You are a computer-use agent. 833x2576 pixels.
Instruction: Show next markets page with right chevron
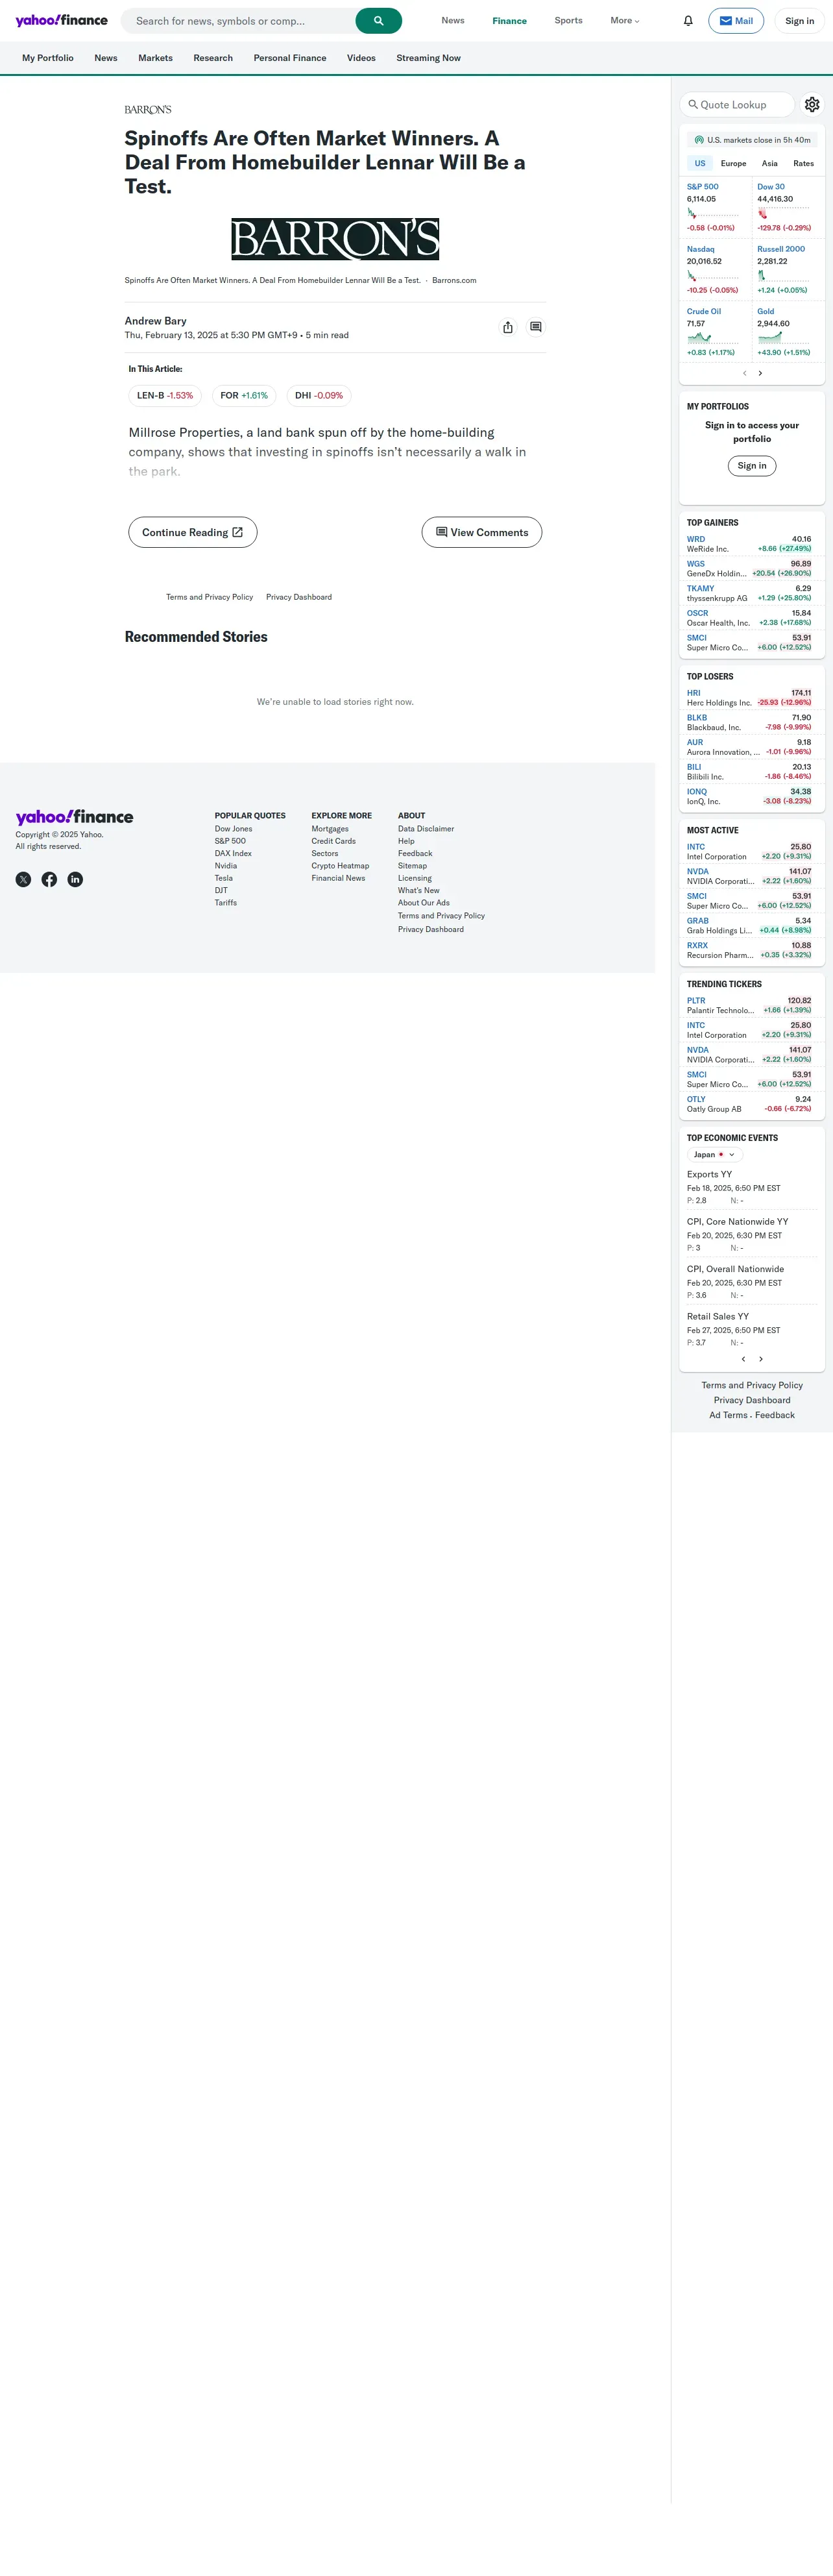[760, 373]
